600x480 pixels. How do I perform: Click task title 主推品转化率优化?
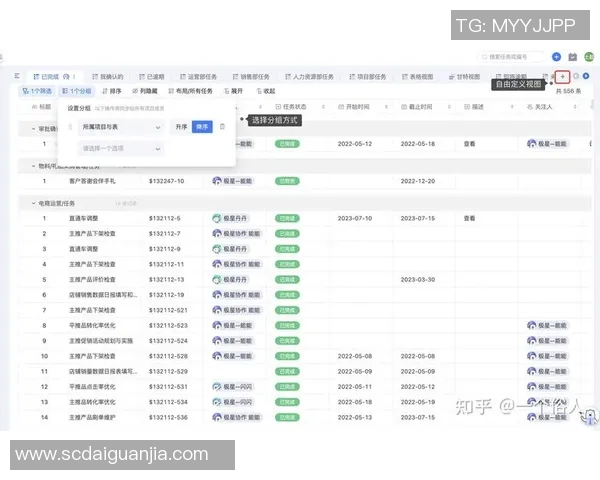pyautogui.click(x=92, y=402)
